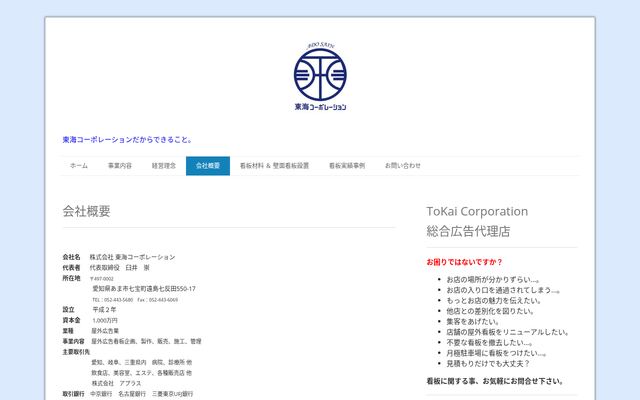
Task: View the 看板実績事例 page
Action: coord(347,166)
